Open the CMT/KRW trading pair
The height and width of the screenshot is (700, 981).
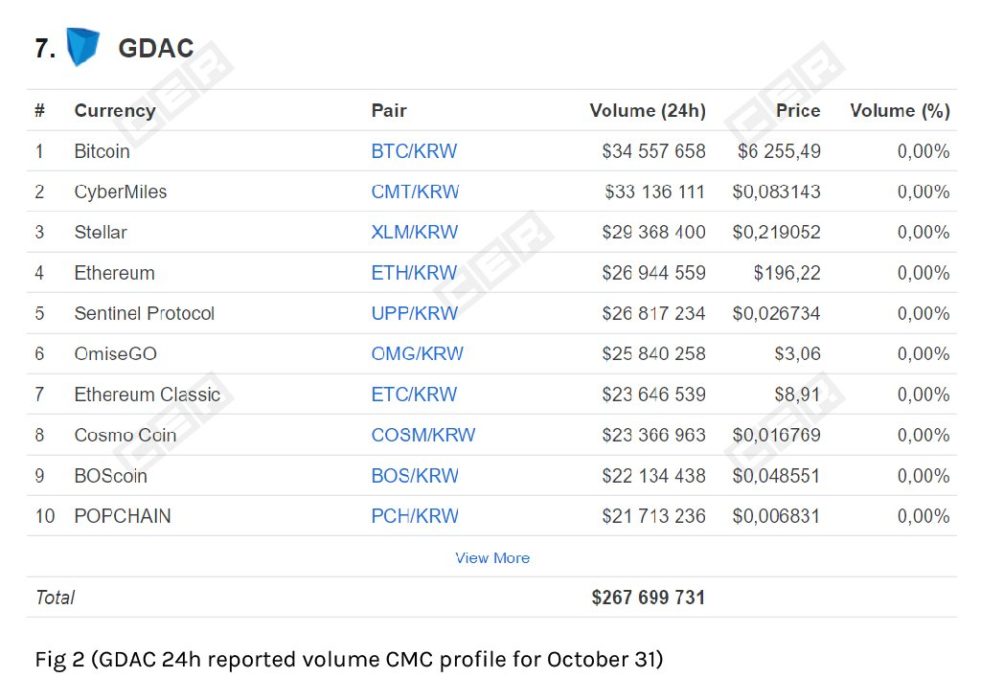(416, 191)
